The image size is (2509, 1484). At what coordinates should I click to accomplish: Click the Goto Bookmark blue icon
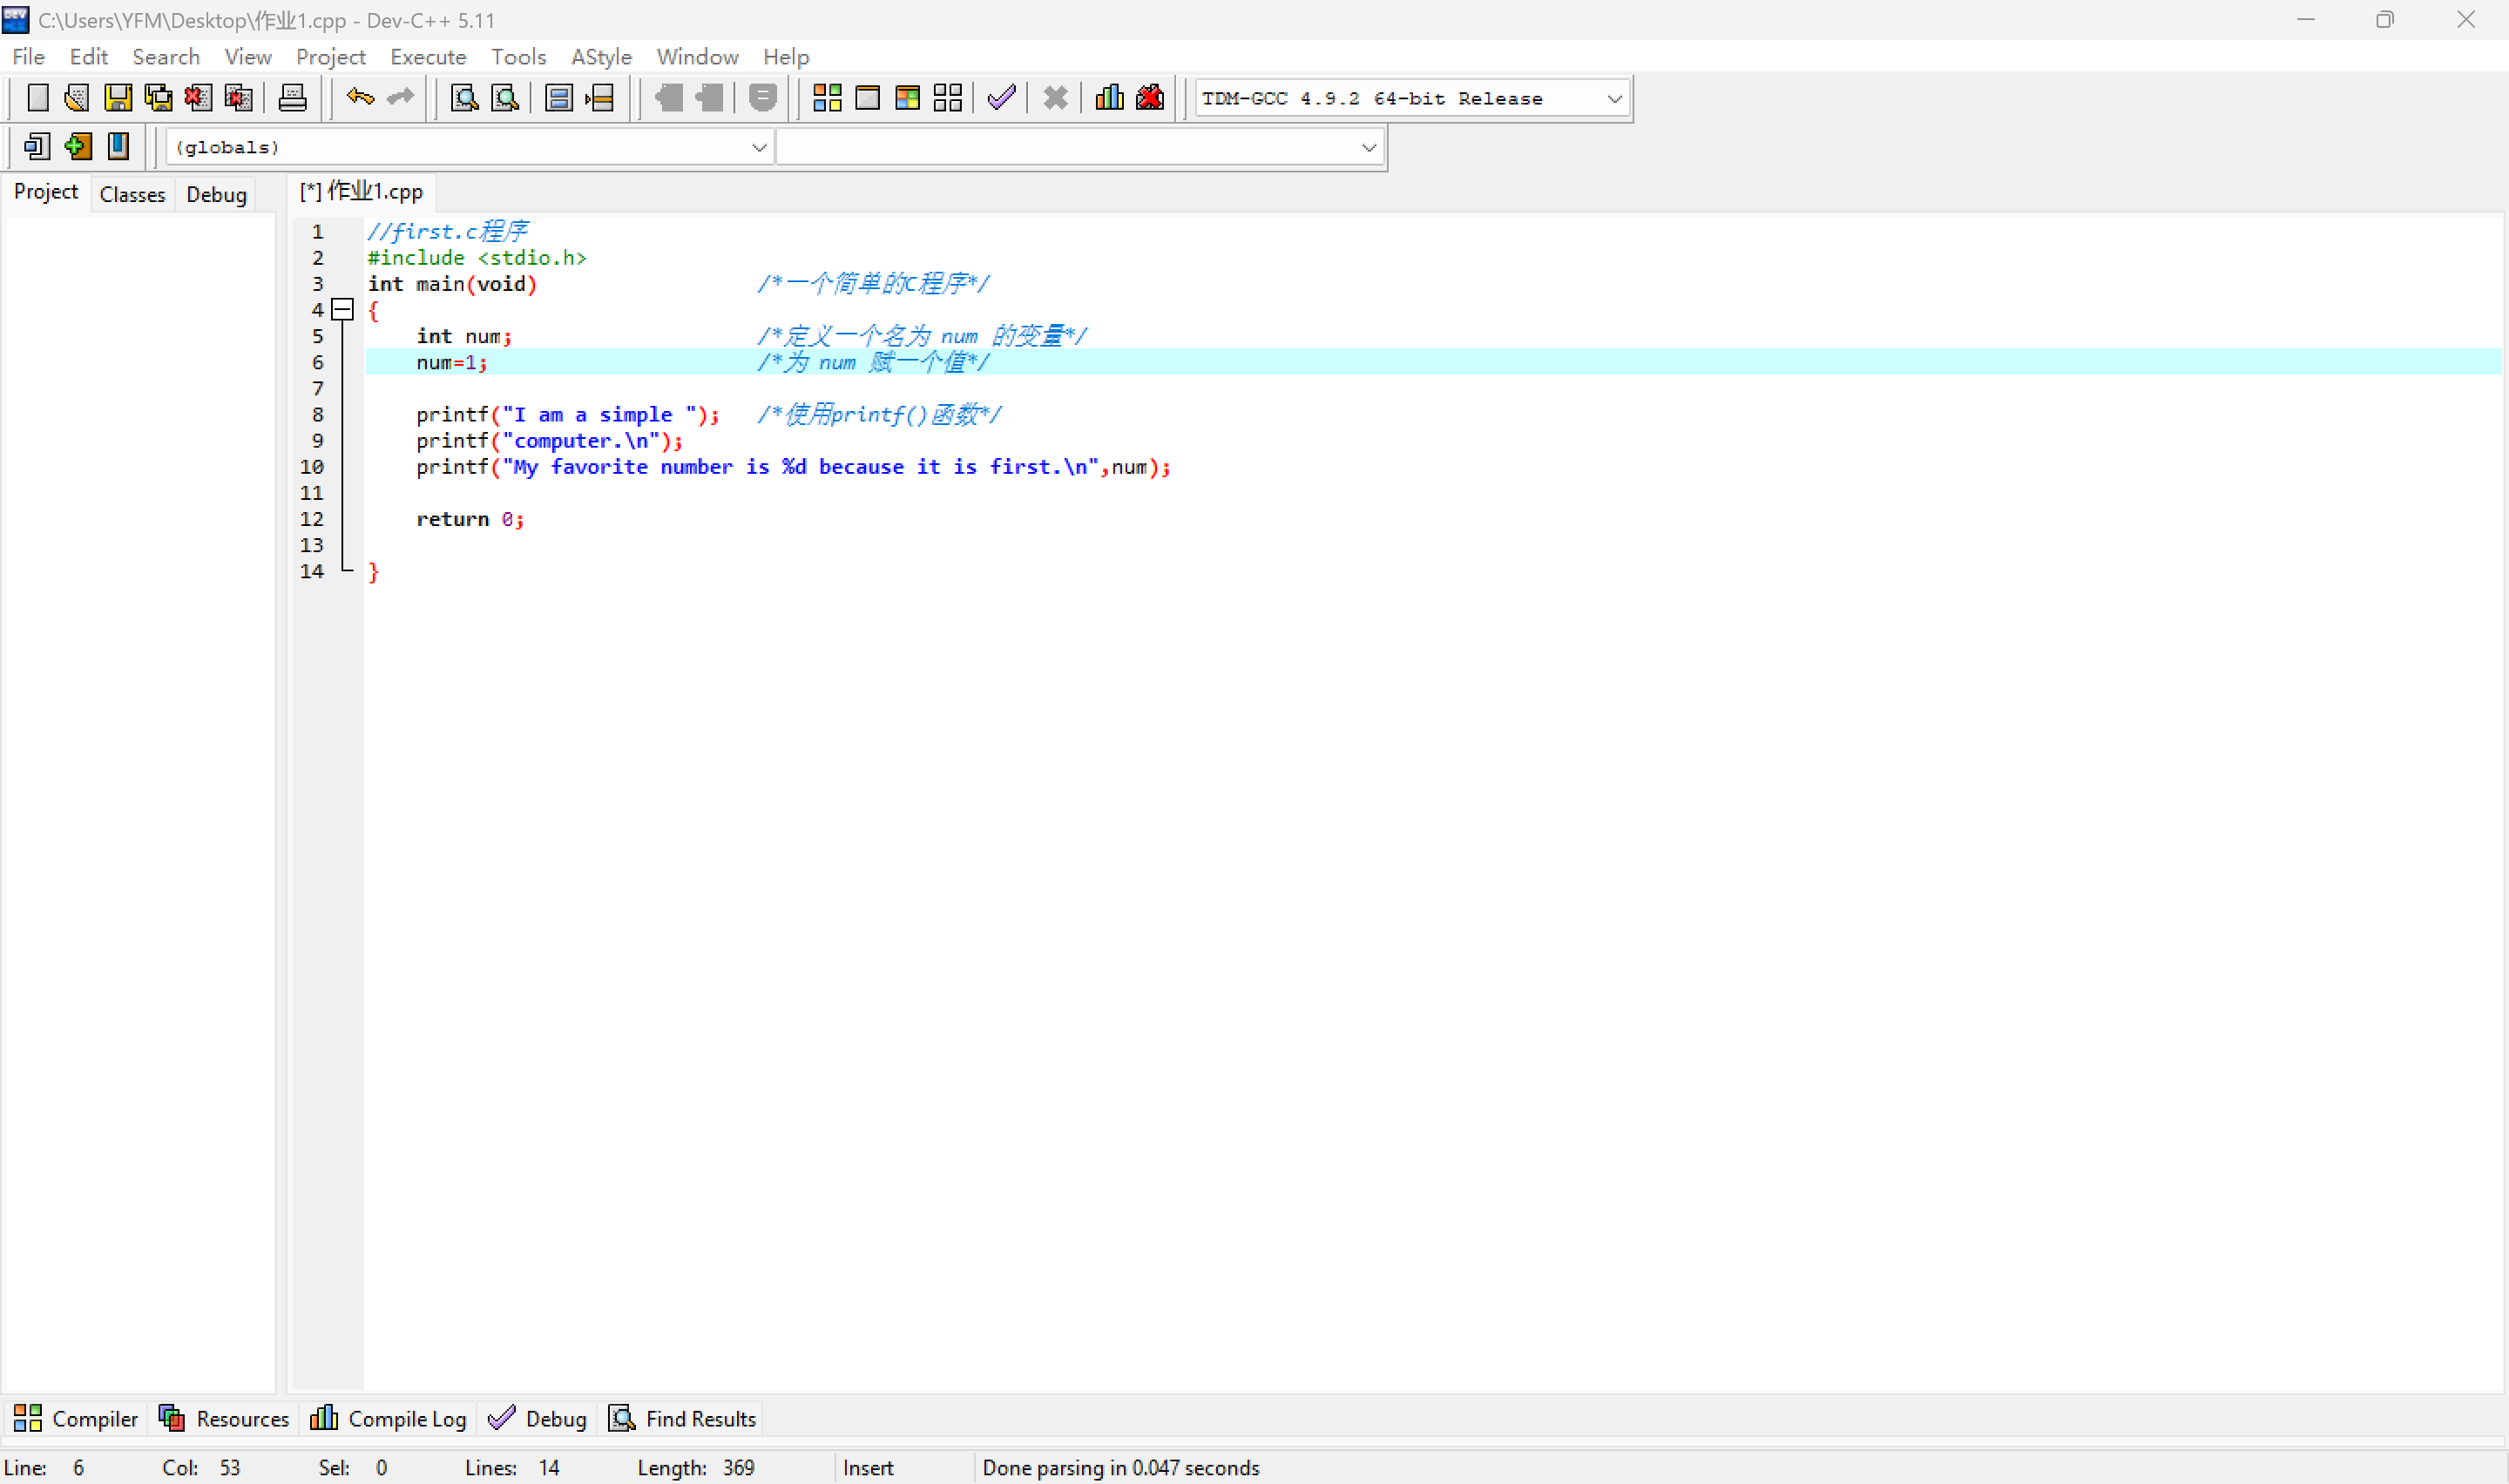118,147
